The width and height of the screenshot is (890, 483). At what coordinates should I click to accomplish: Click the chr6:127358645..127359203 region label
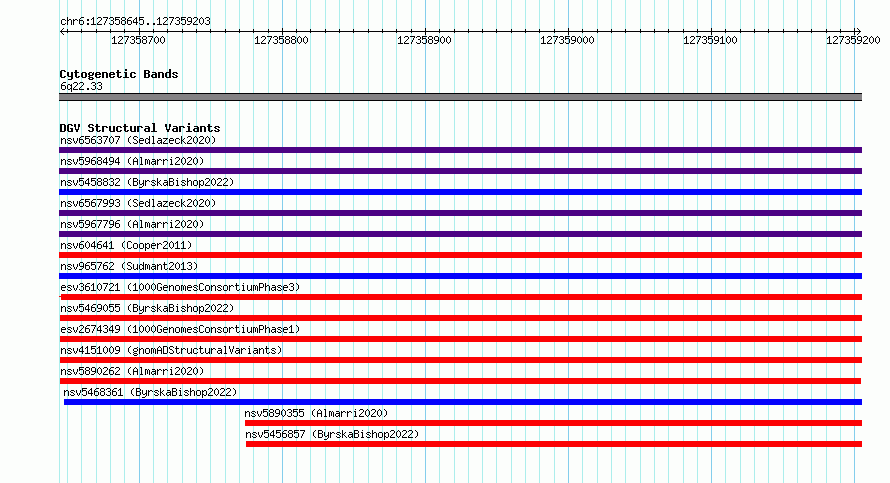[x=135, y=21]
